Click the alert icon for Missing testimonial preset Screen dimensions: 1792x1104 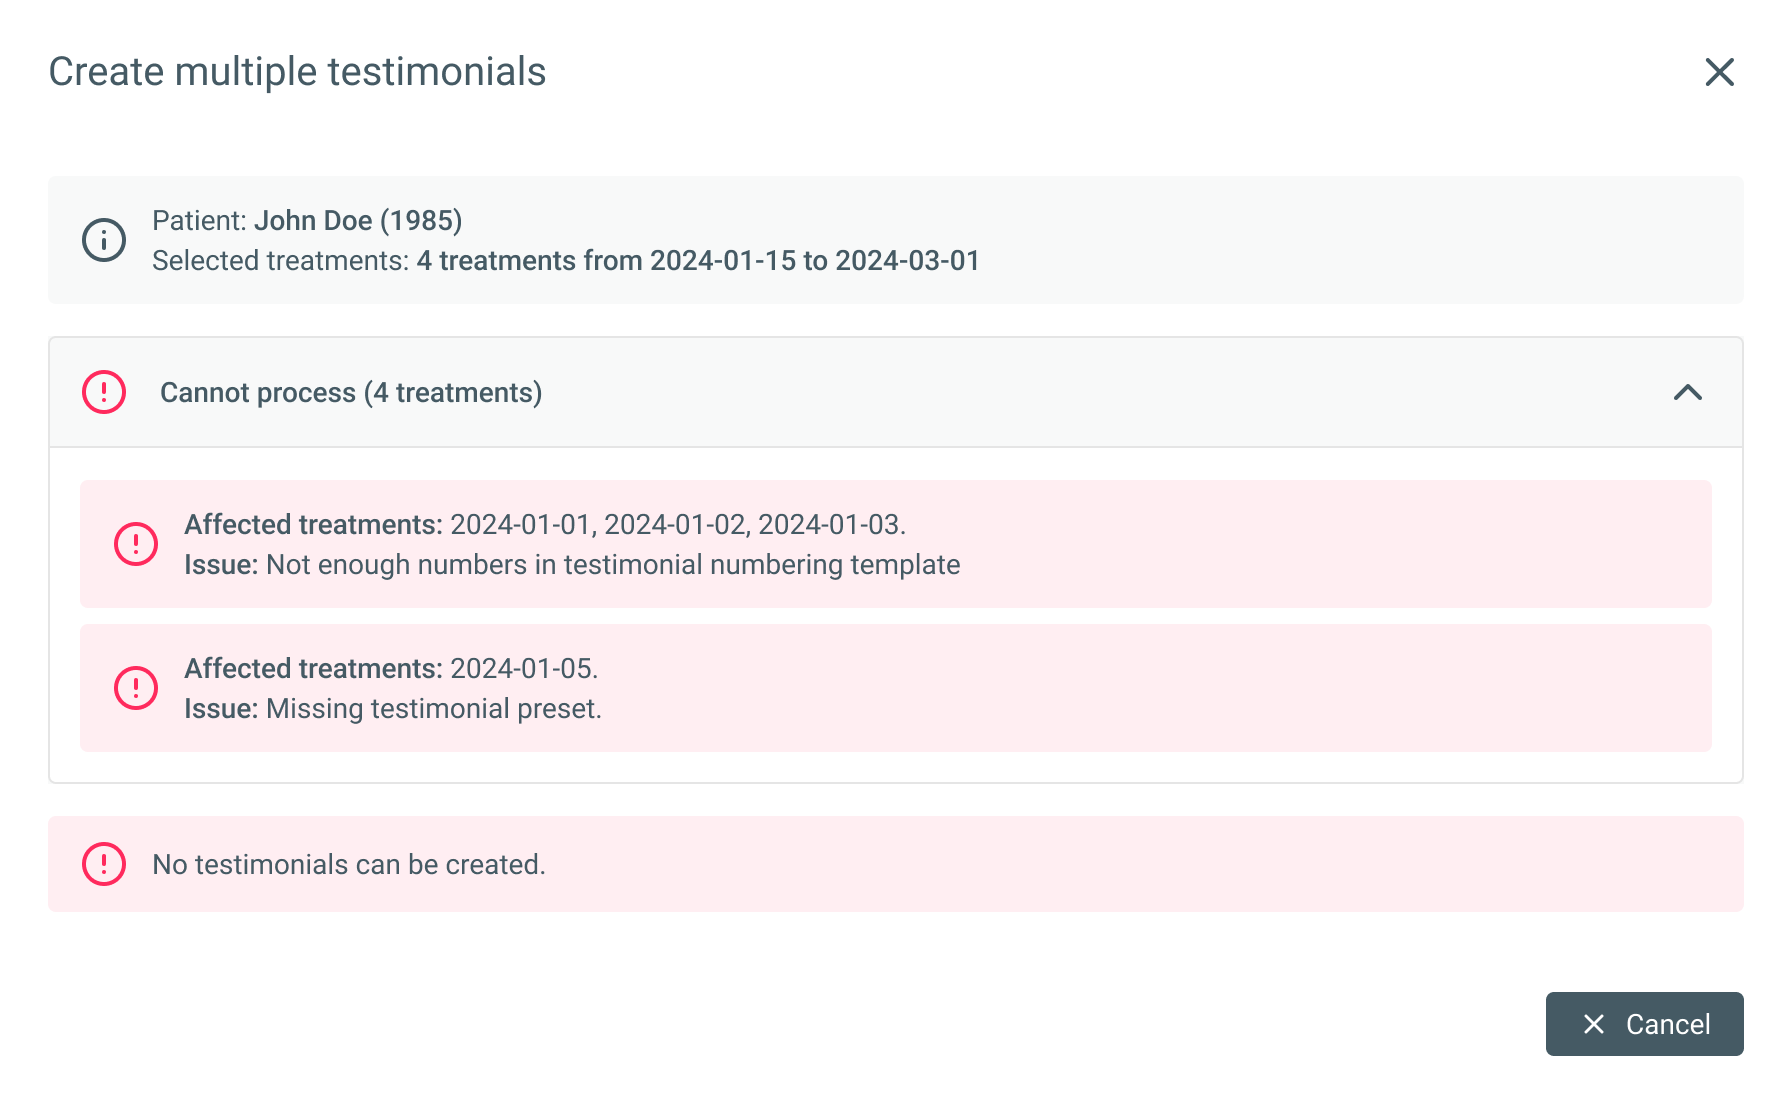(136, 688)
